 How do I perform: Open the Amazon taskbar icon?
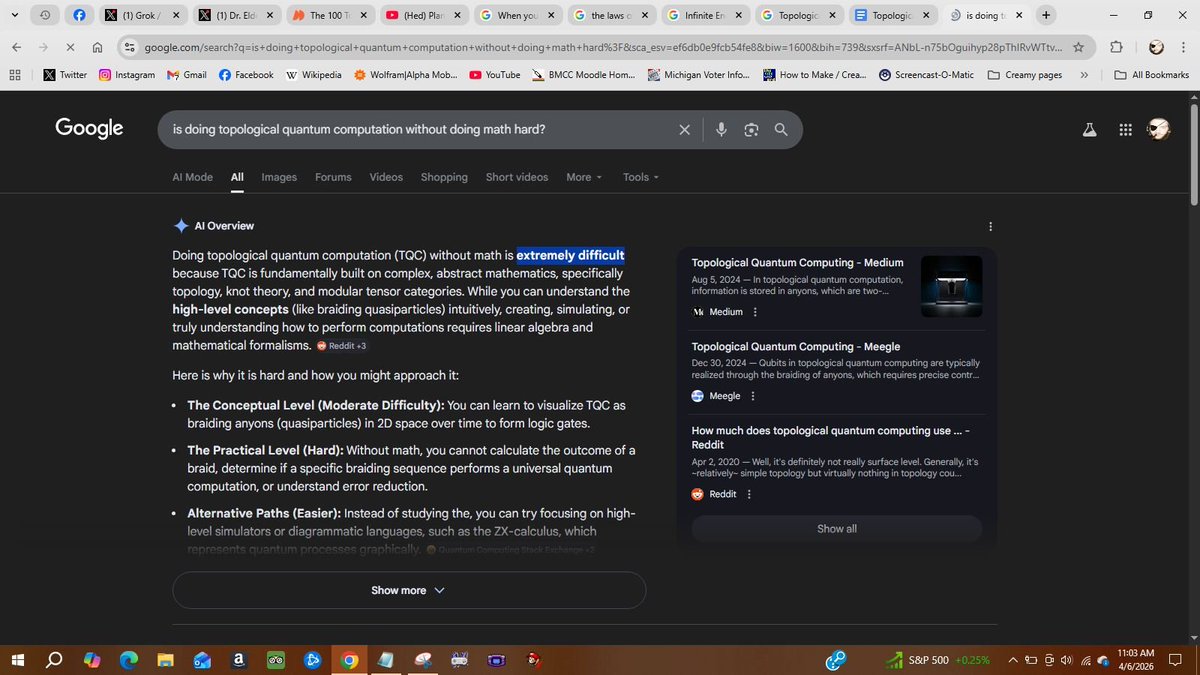239,660
